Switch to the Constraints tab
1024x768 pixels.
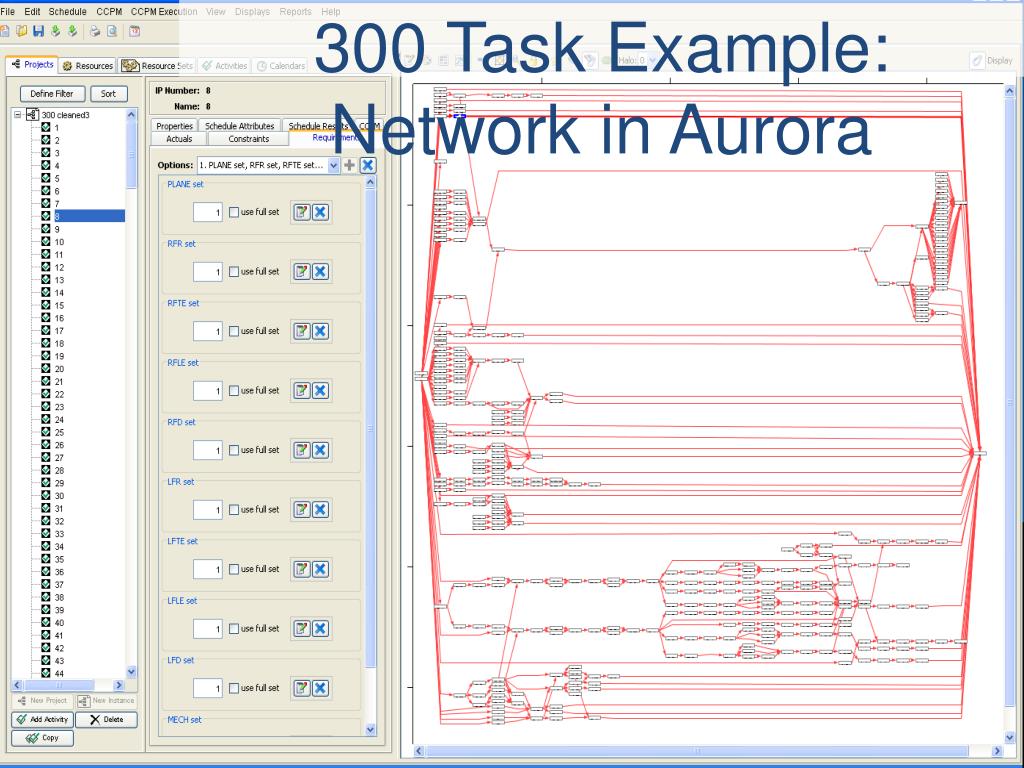248,139
